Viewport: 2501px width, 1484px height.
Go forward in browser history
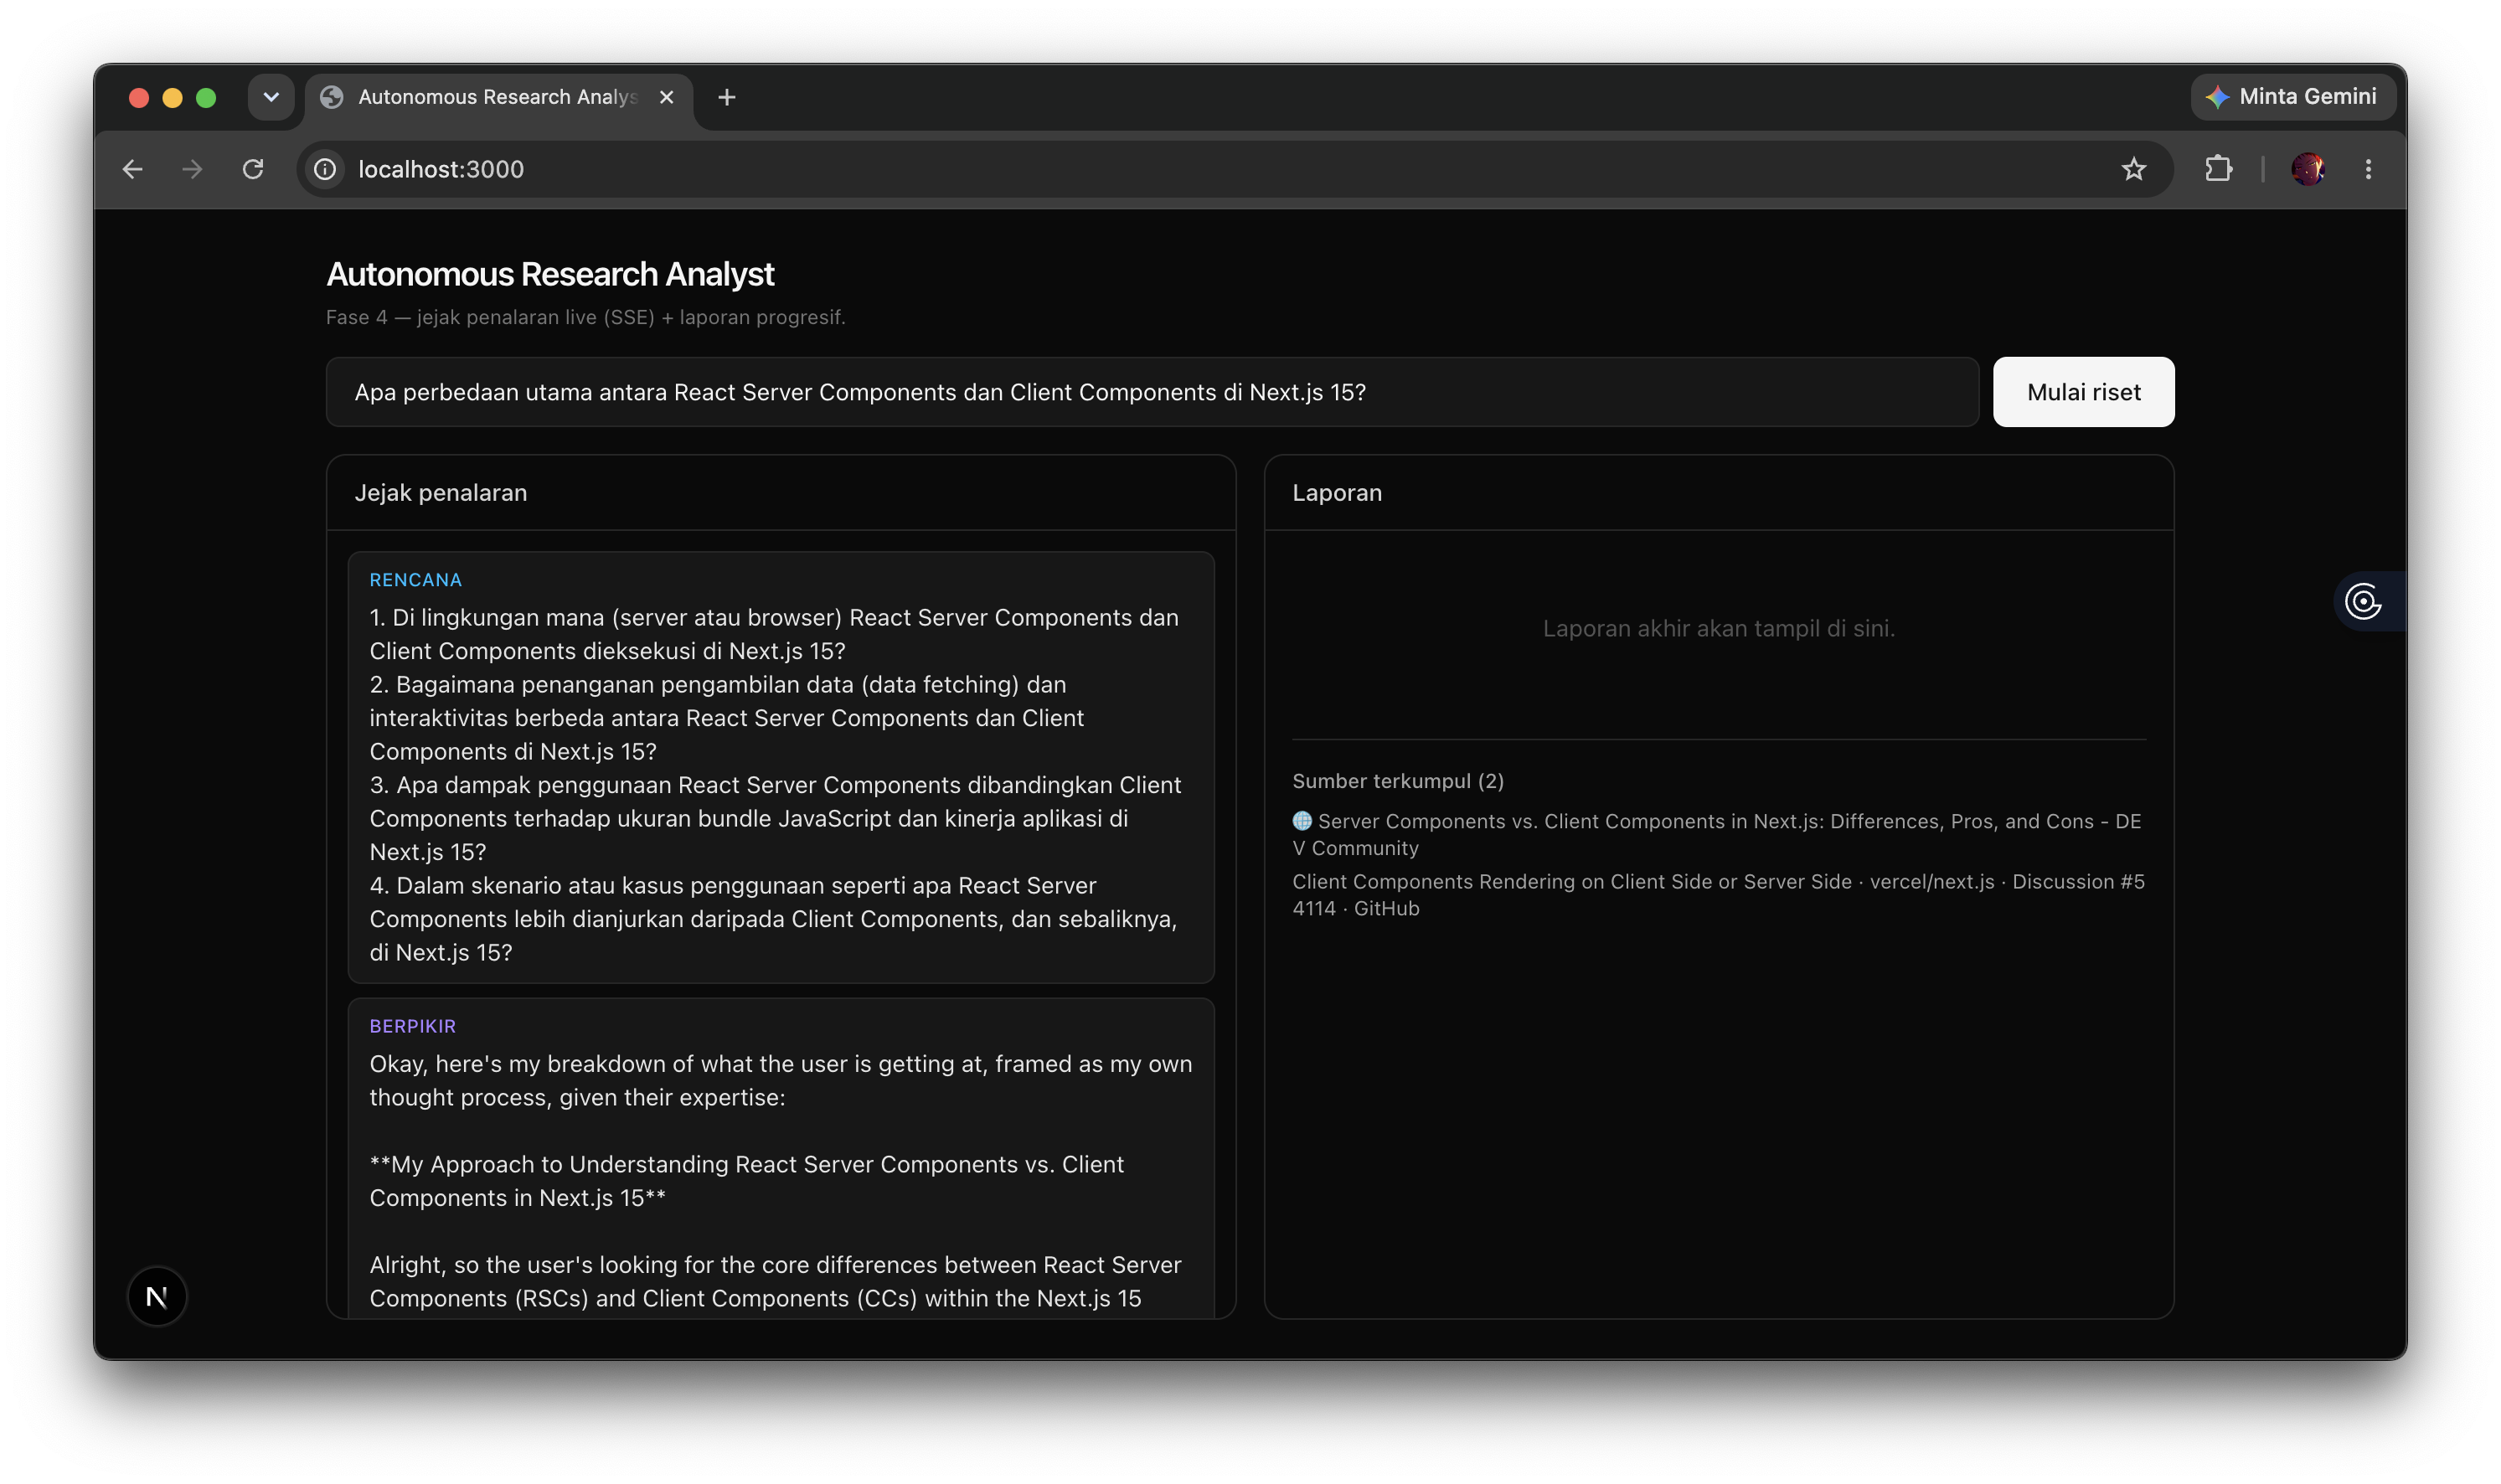[192, 169]
